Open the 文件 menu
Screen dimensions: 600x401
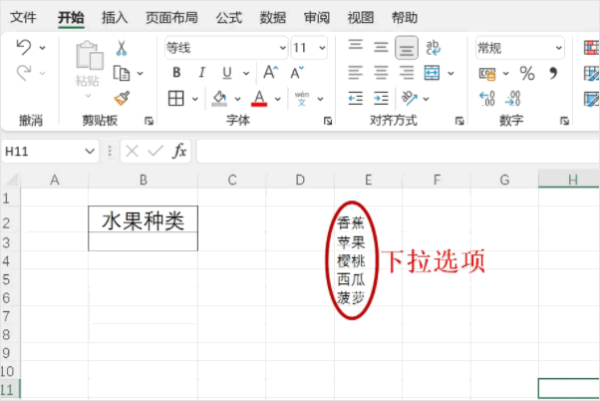pyautogui.click(x=23, y=17)
